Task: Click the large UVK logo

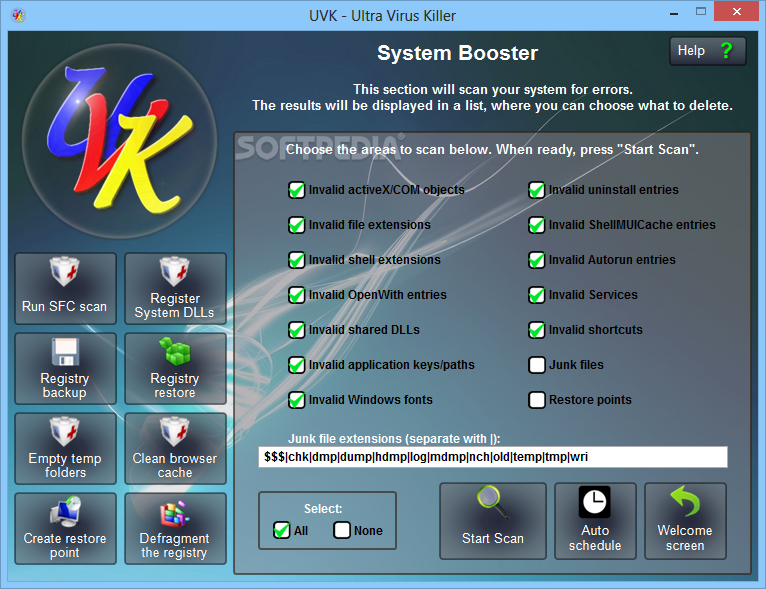Action: [x=120, y=141]
